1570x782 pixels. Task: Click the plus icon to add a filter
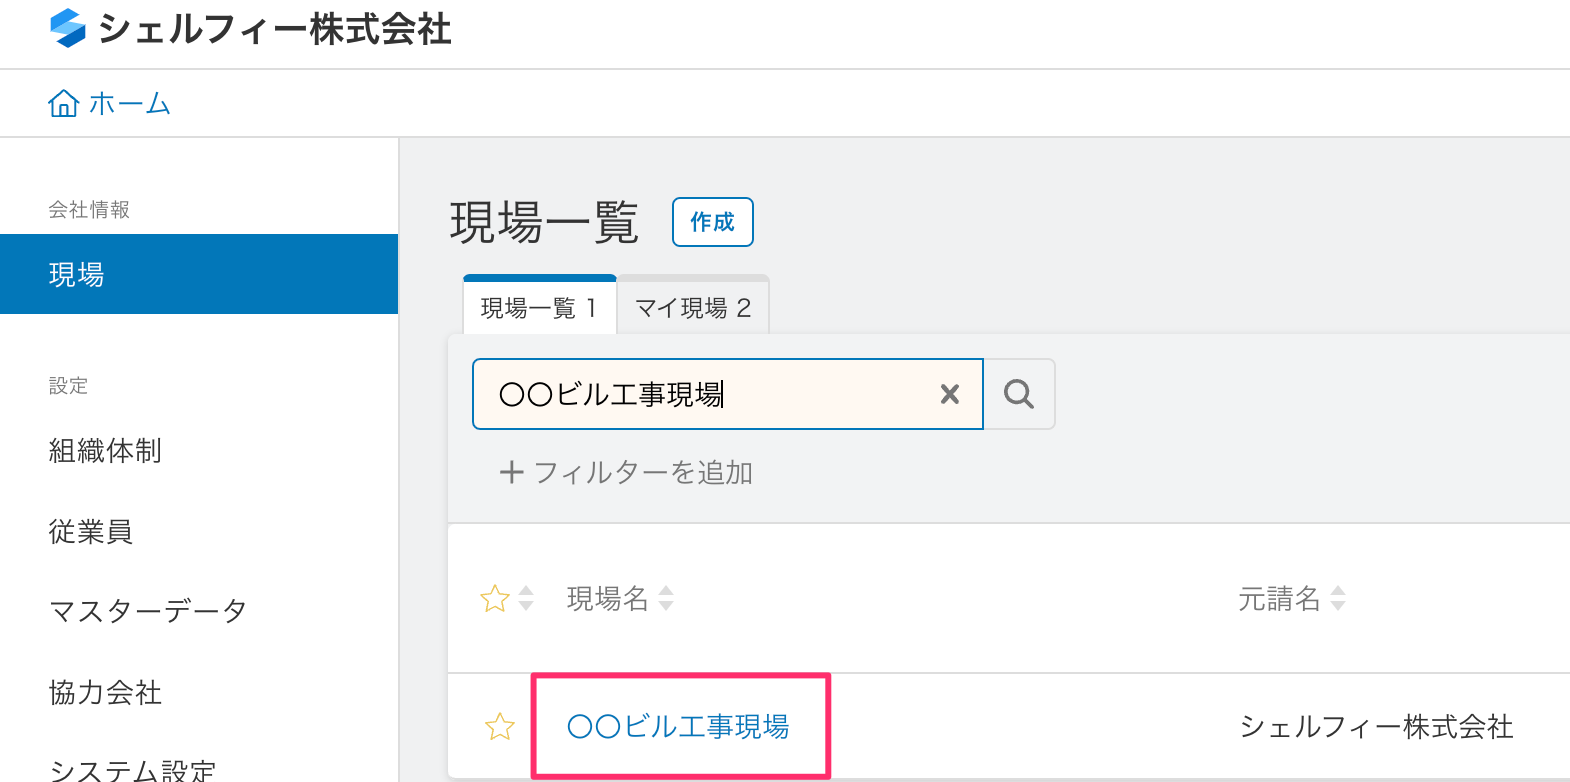tap(511, 472)
